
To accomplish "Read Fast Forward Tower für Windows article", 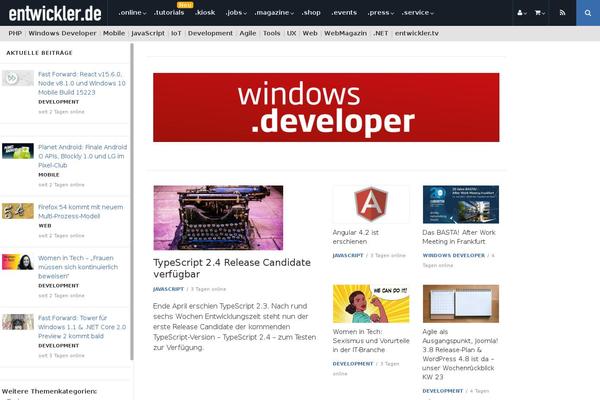I will (82, 327).
